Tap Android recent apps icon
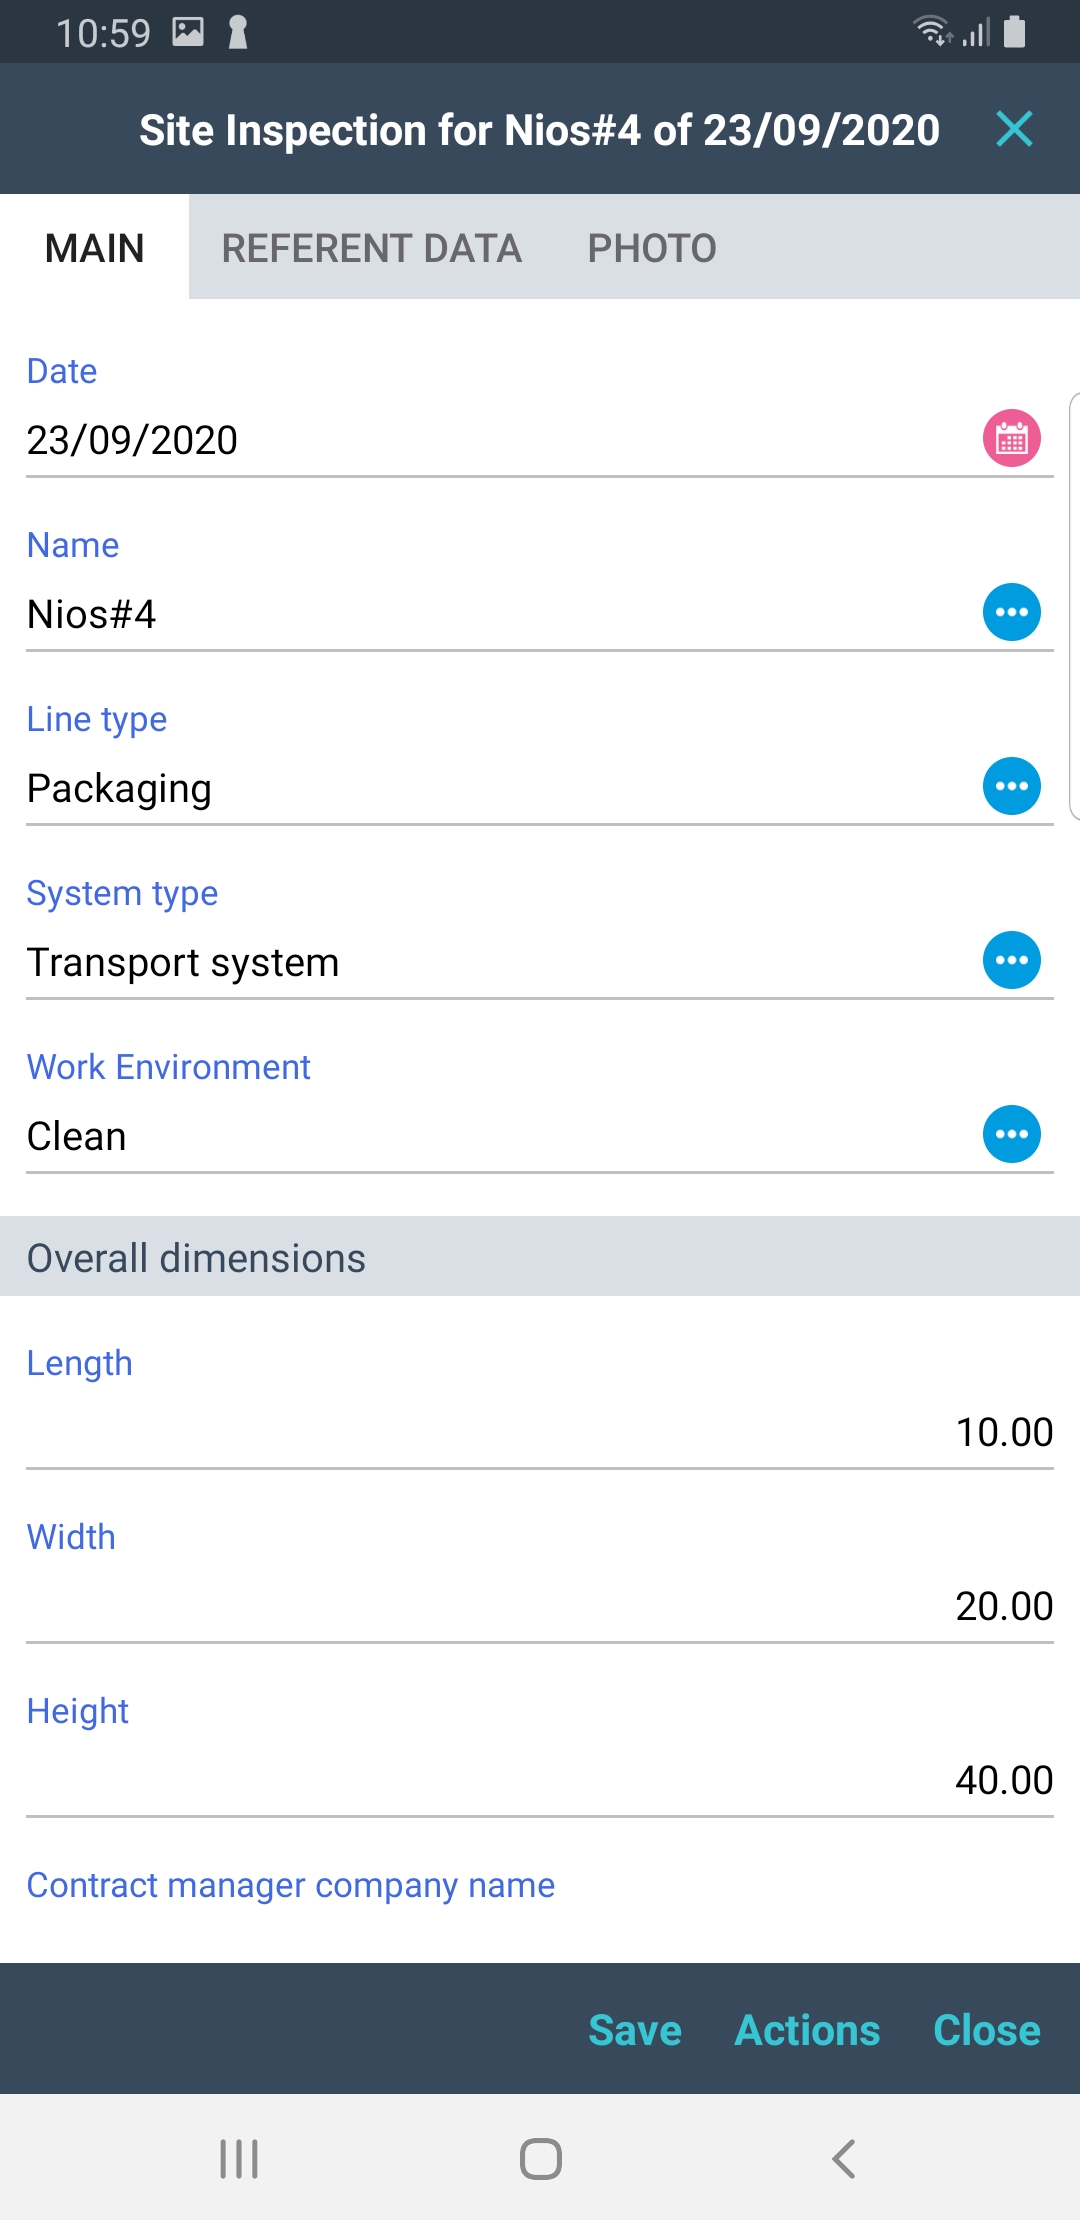1080x2220 pixels. coord(239,2158)
